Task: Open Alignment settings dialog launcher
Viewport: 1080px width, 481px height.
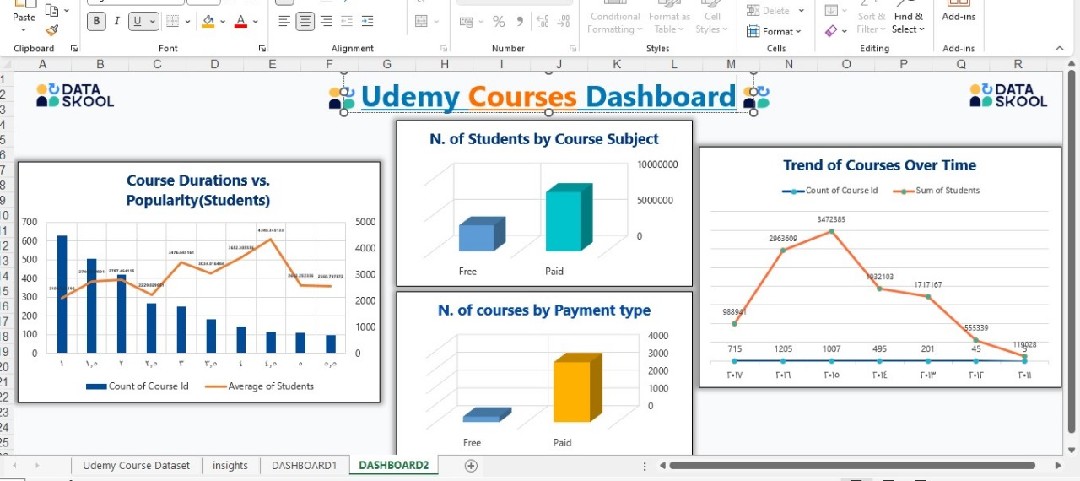Action: [443, 48]
